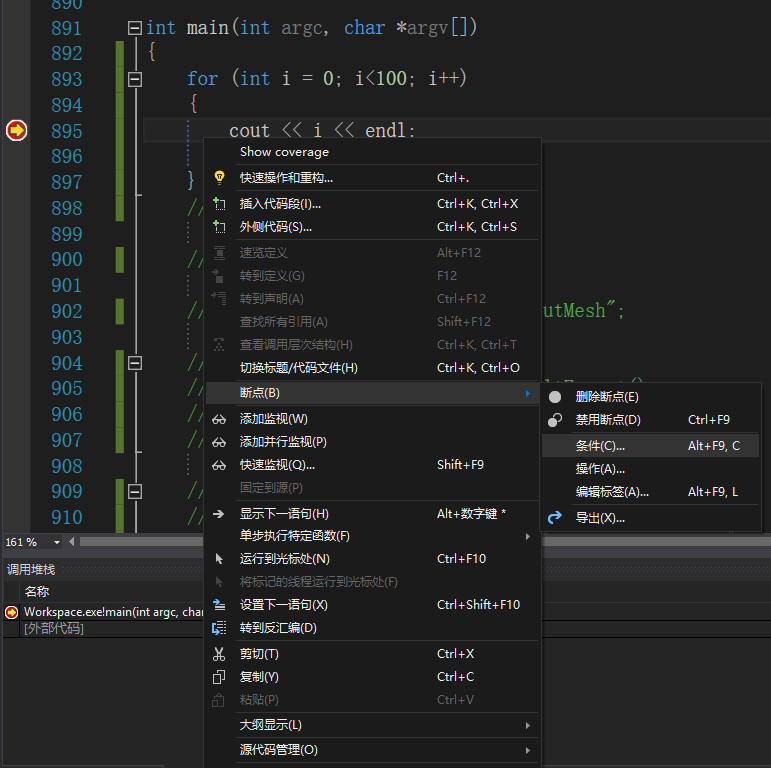Click the 'main' function name in code
This screenshot has width=771, height=768.
tap(208, 28)
